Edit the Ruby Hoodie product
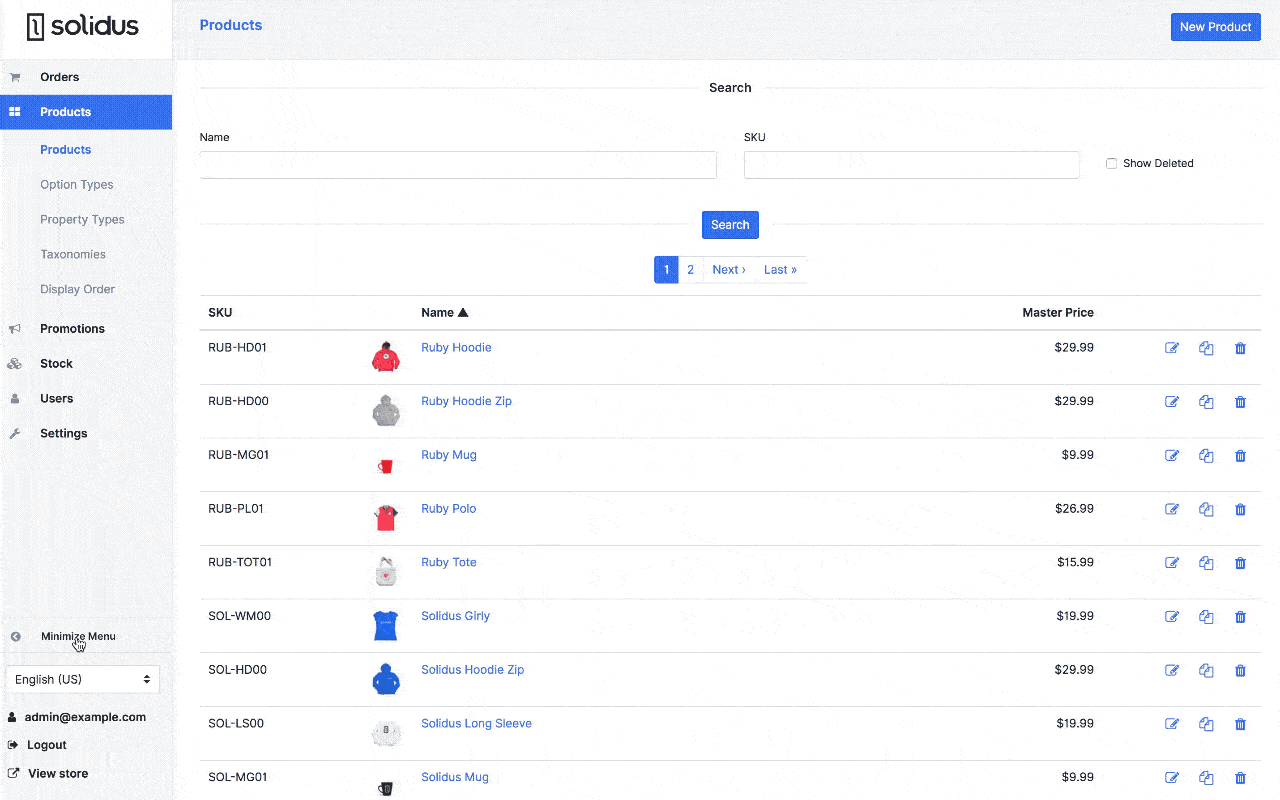Screen dimensions: 1280x800 point(1172,348)
